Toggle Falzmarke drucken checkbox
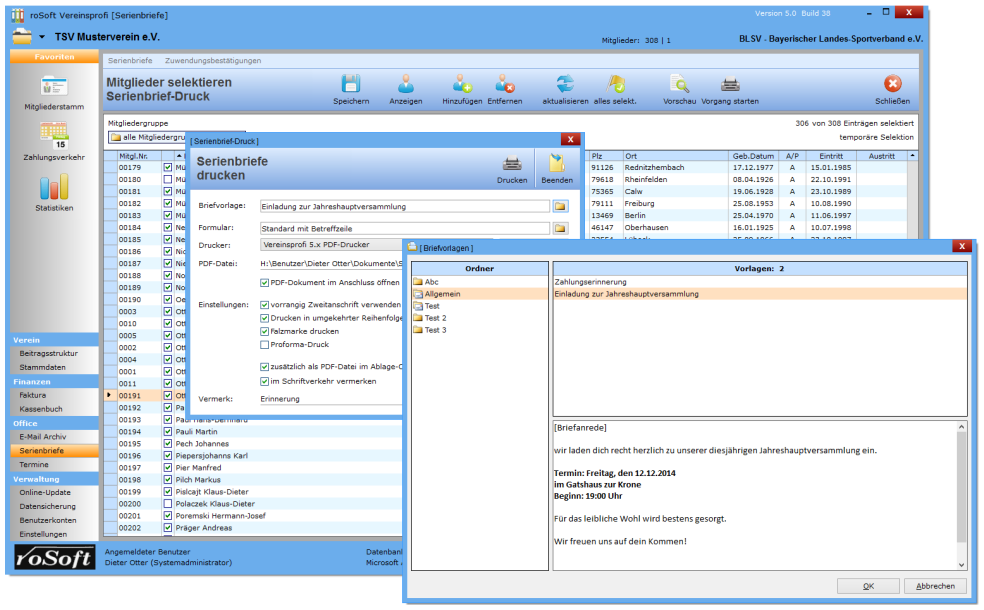 tap(264, 331)
